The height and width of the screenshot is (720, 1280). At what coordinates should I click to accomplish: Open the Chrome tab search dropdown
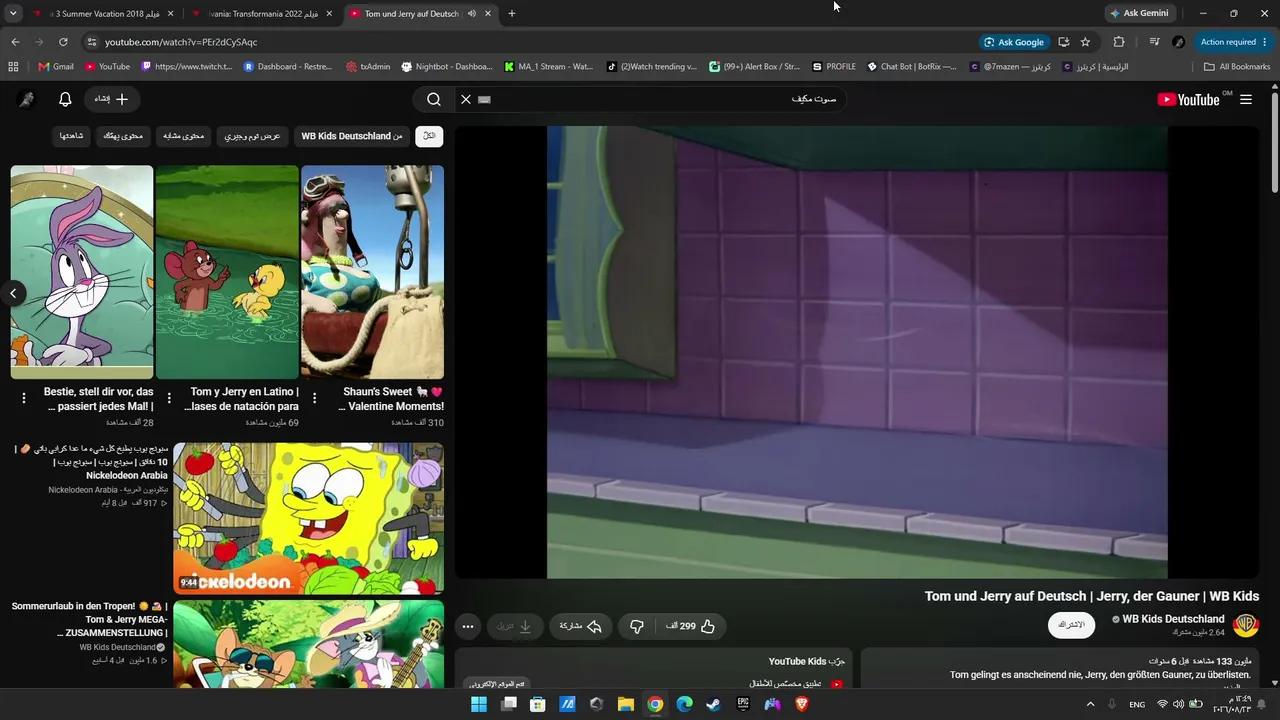tap(13, 14)
